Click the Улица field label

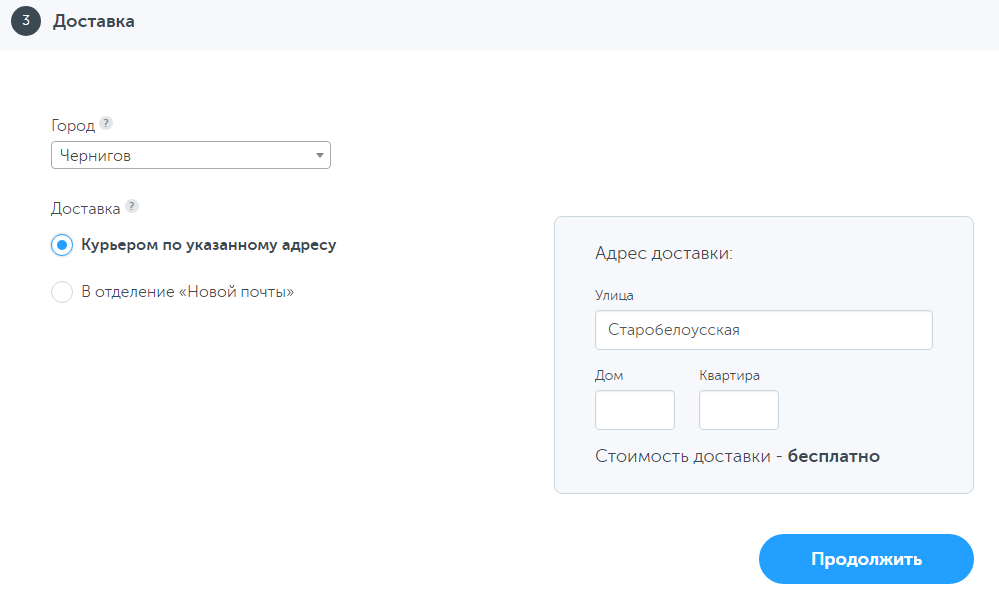click(x=614, y=295)
